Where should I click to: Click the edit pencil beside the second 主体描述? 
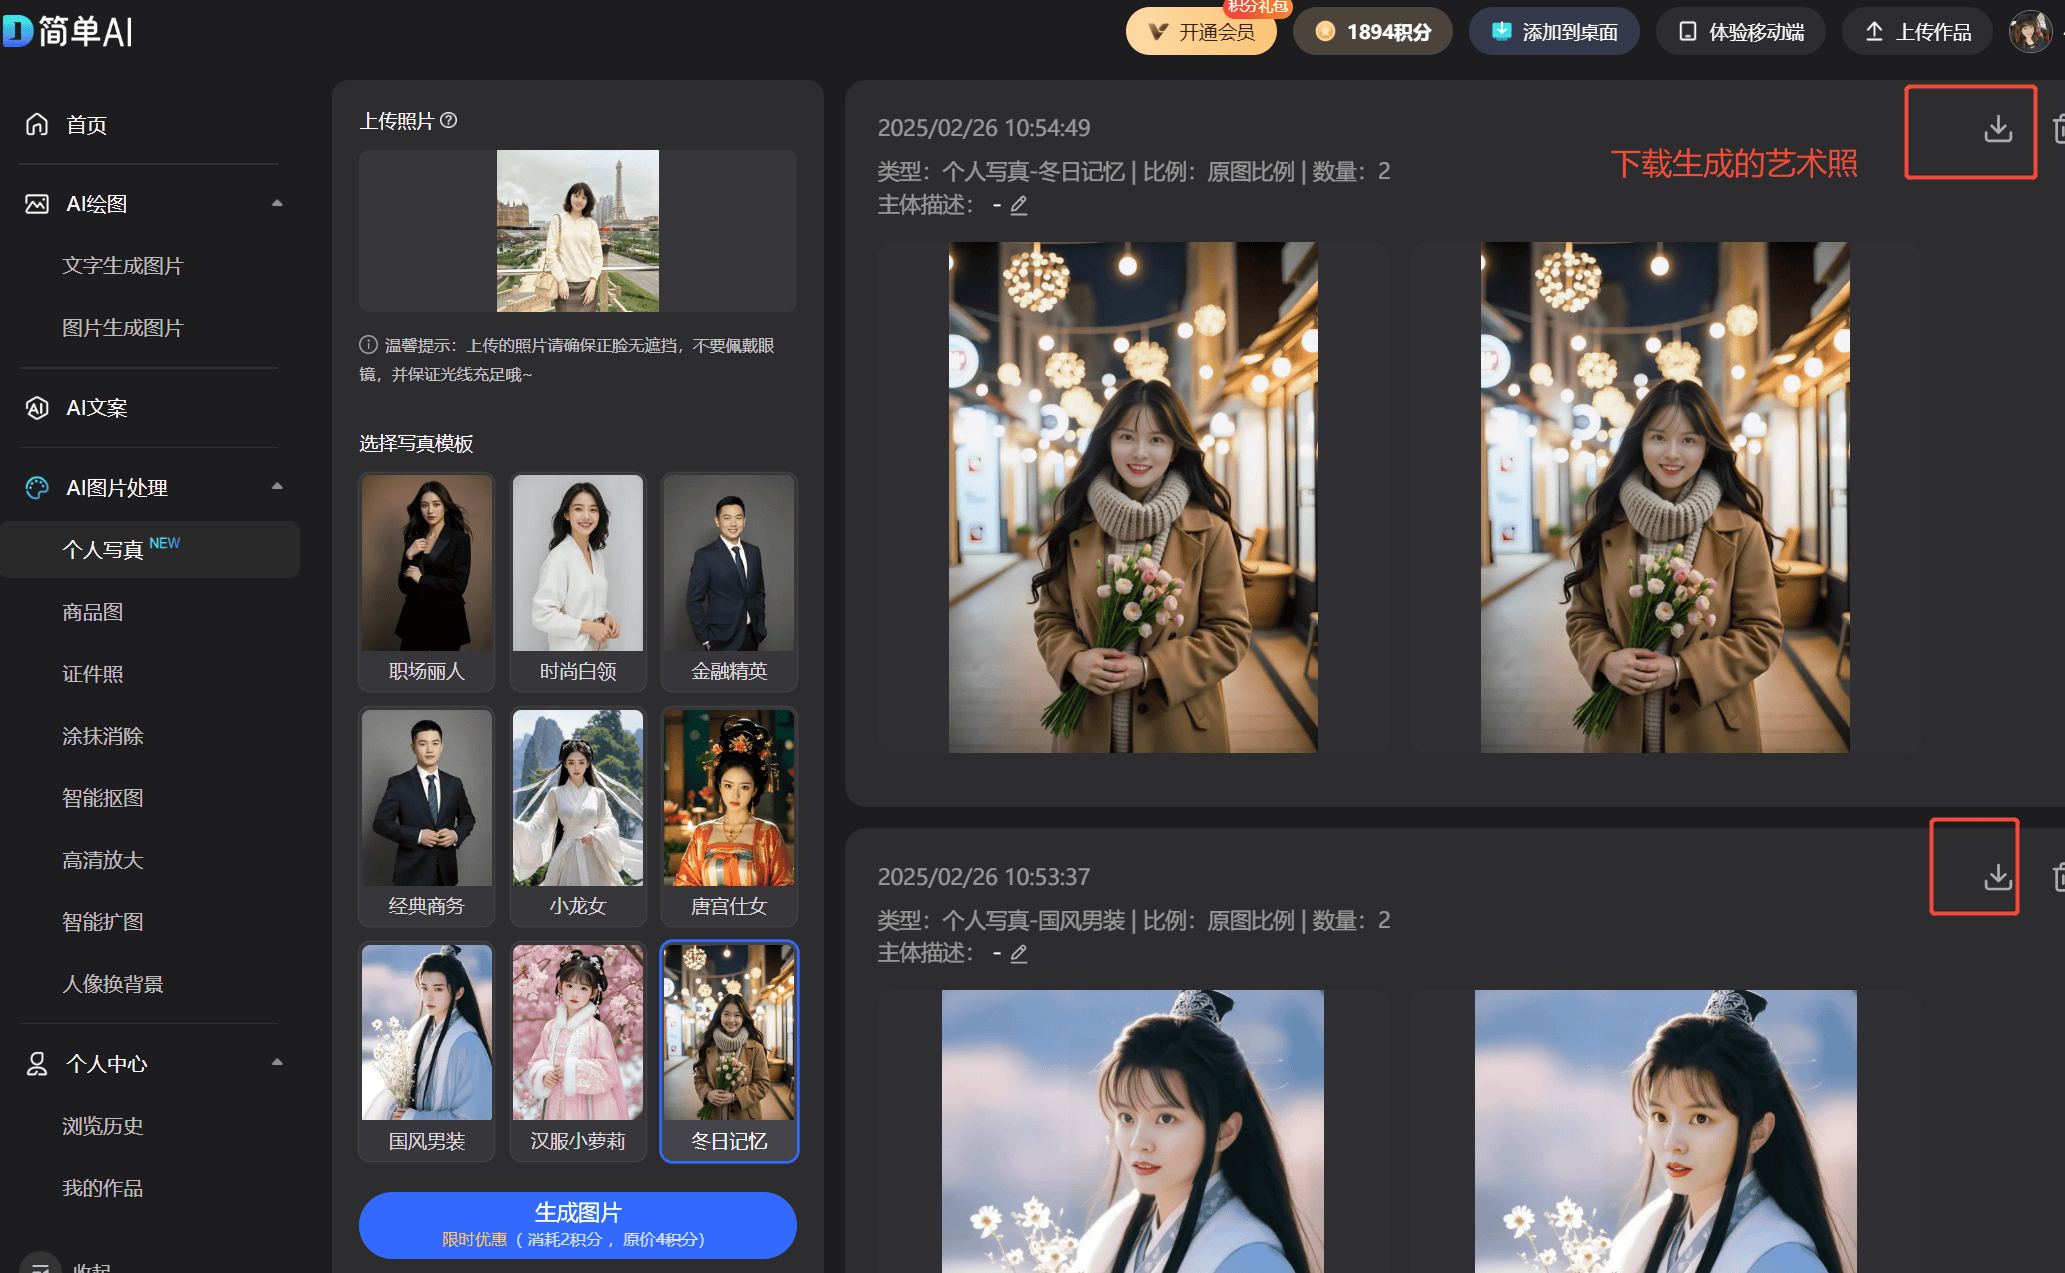(1019, 954)
